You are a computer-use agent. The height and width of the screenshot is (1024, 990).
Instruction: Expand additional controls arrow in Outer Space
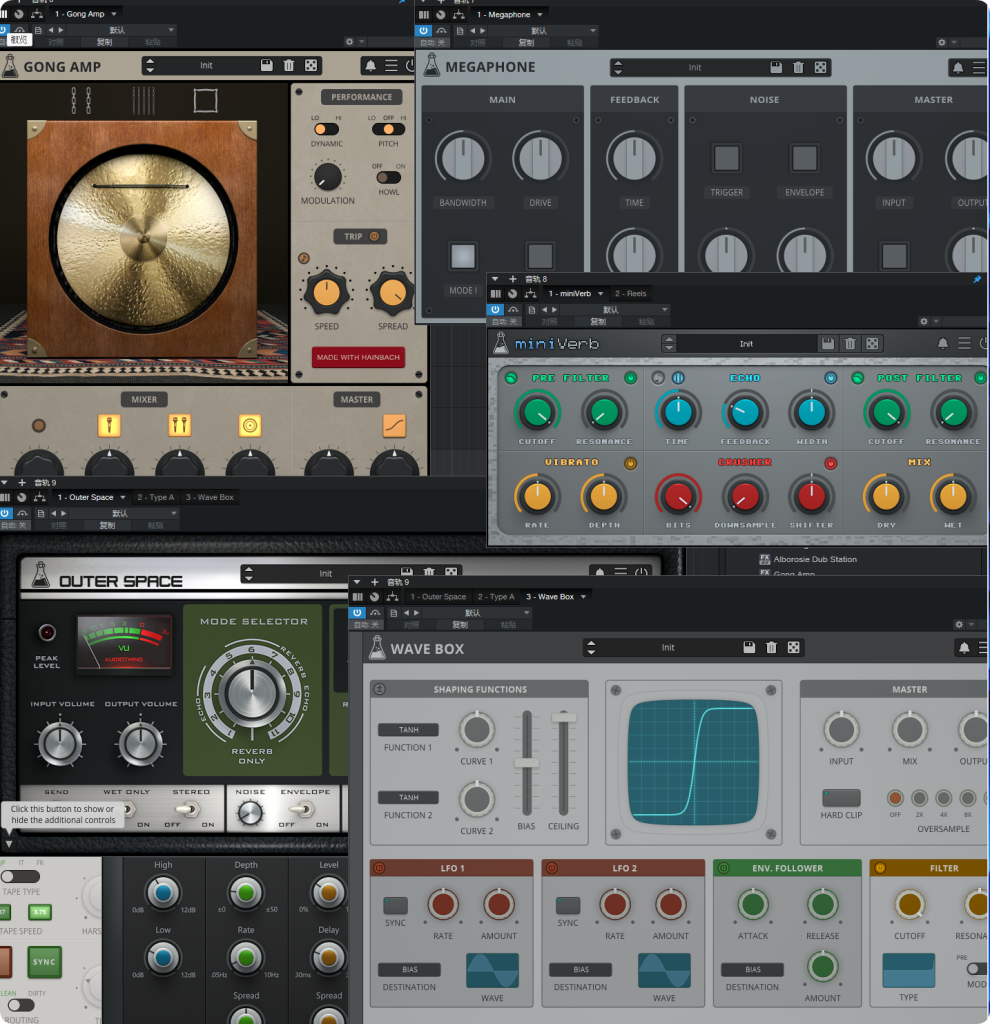pyautogui.click(x=8, y=842)
